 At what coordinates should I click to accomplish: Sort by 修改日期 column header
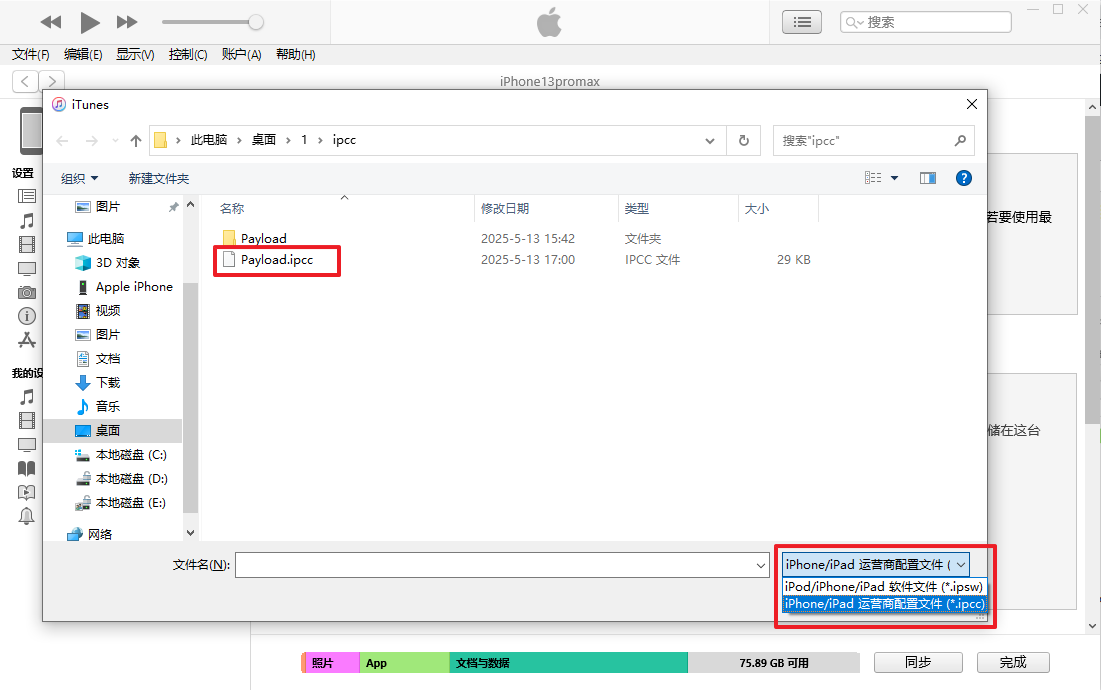[505, 209]
